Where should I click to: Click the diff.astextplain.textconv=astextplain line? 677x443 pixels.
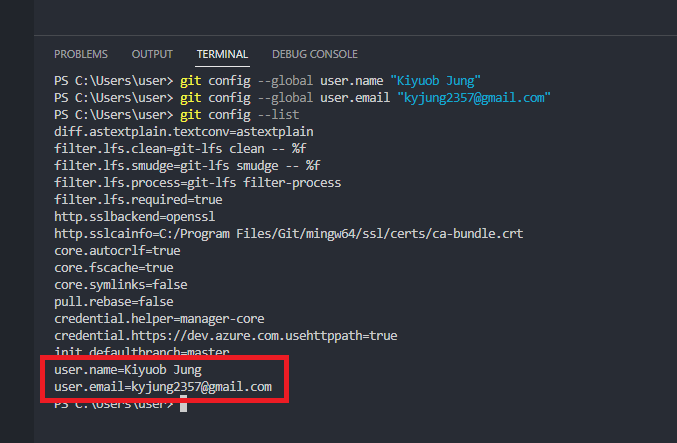(x=184, y=132)
